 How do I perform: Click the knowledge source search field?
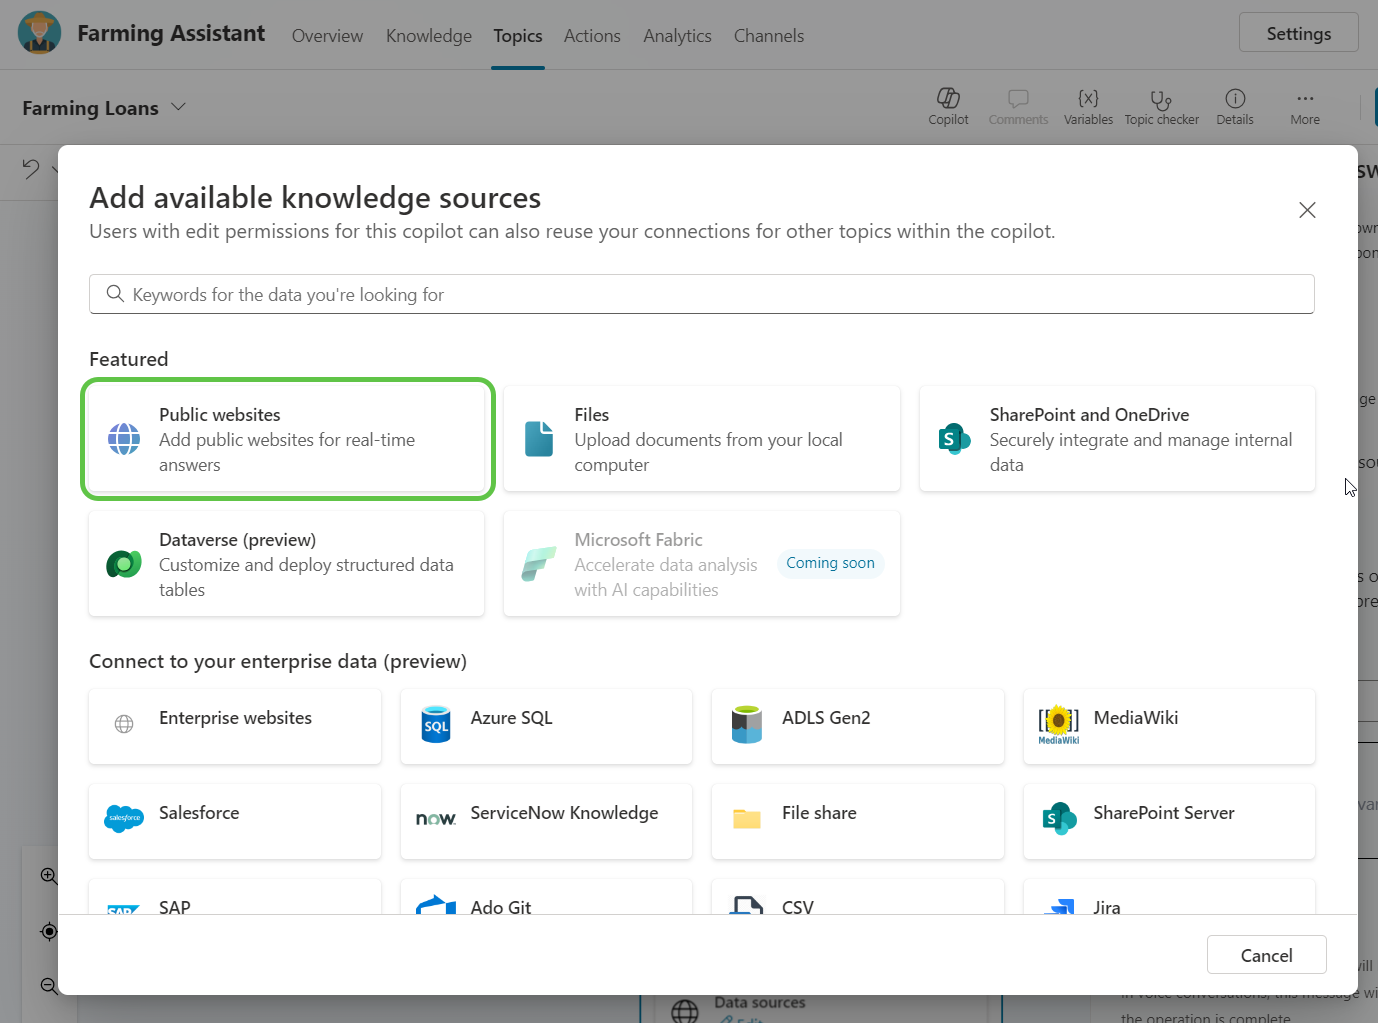(x=701, y=294)
